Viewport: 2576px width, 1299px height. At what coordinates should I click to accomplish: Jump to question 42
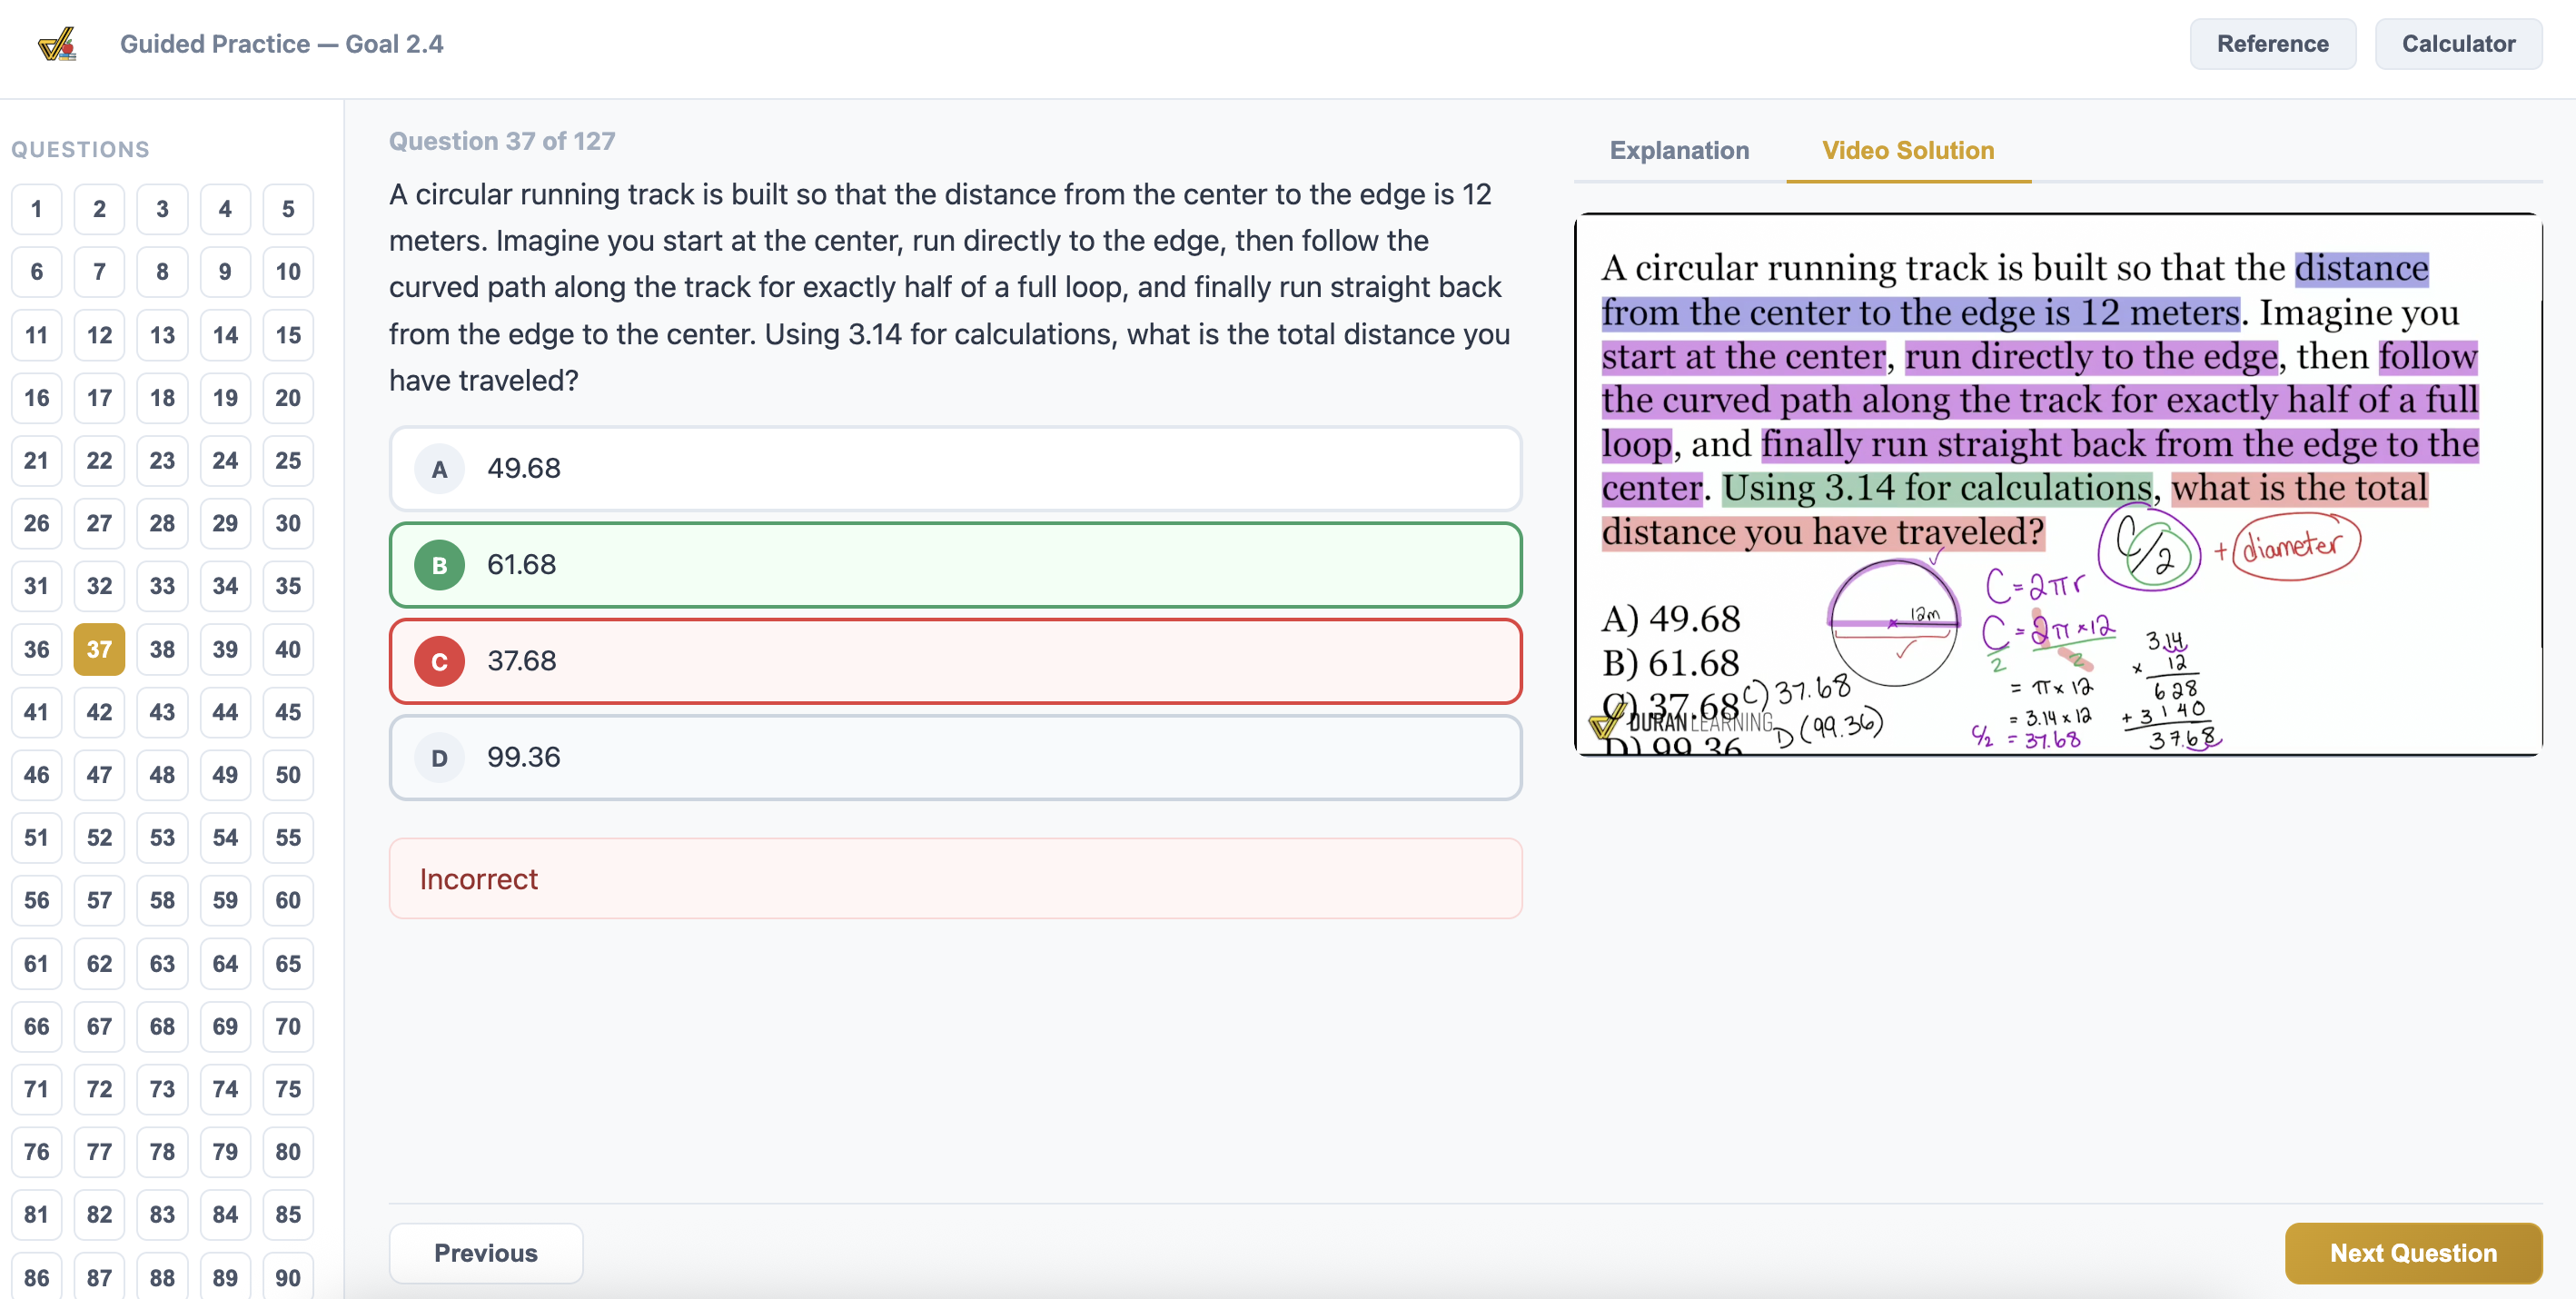(x=99, y=712)
